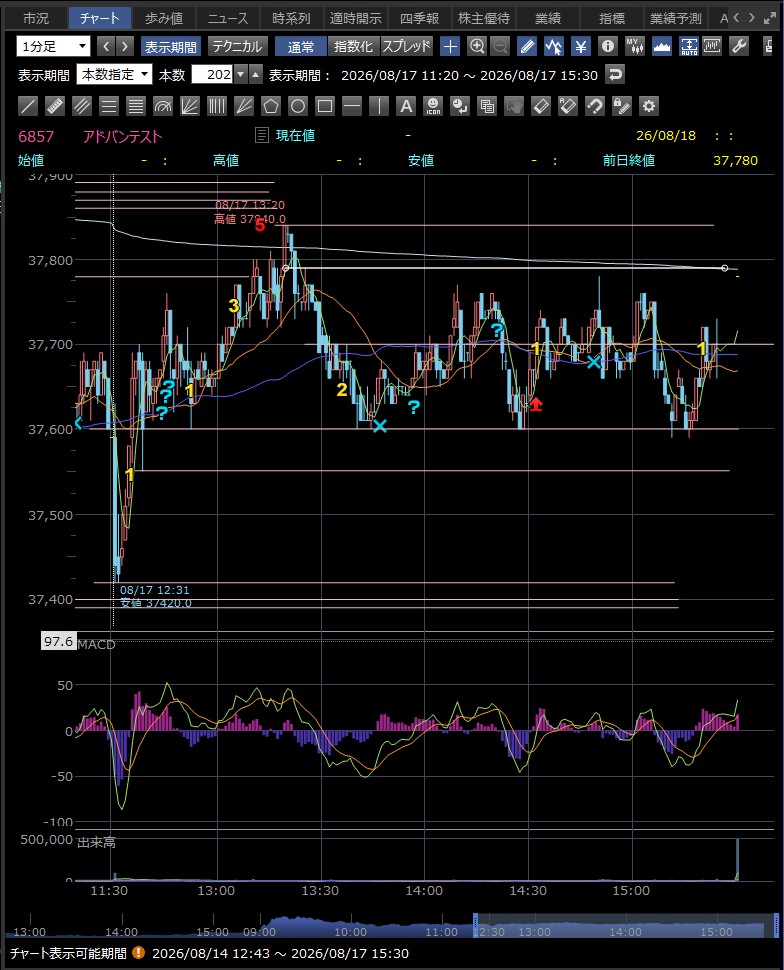This screenshot has height=970, width=784.
Task: Click the left handle of range slider
Action: 475,925
